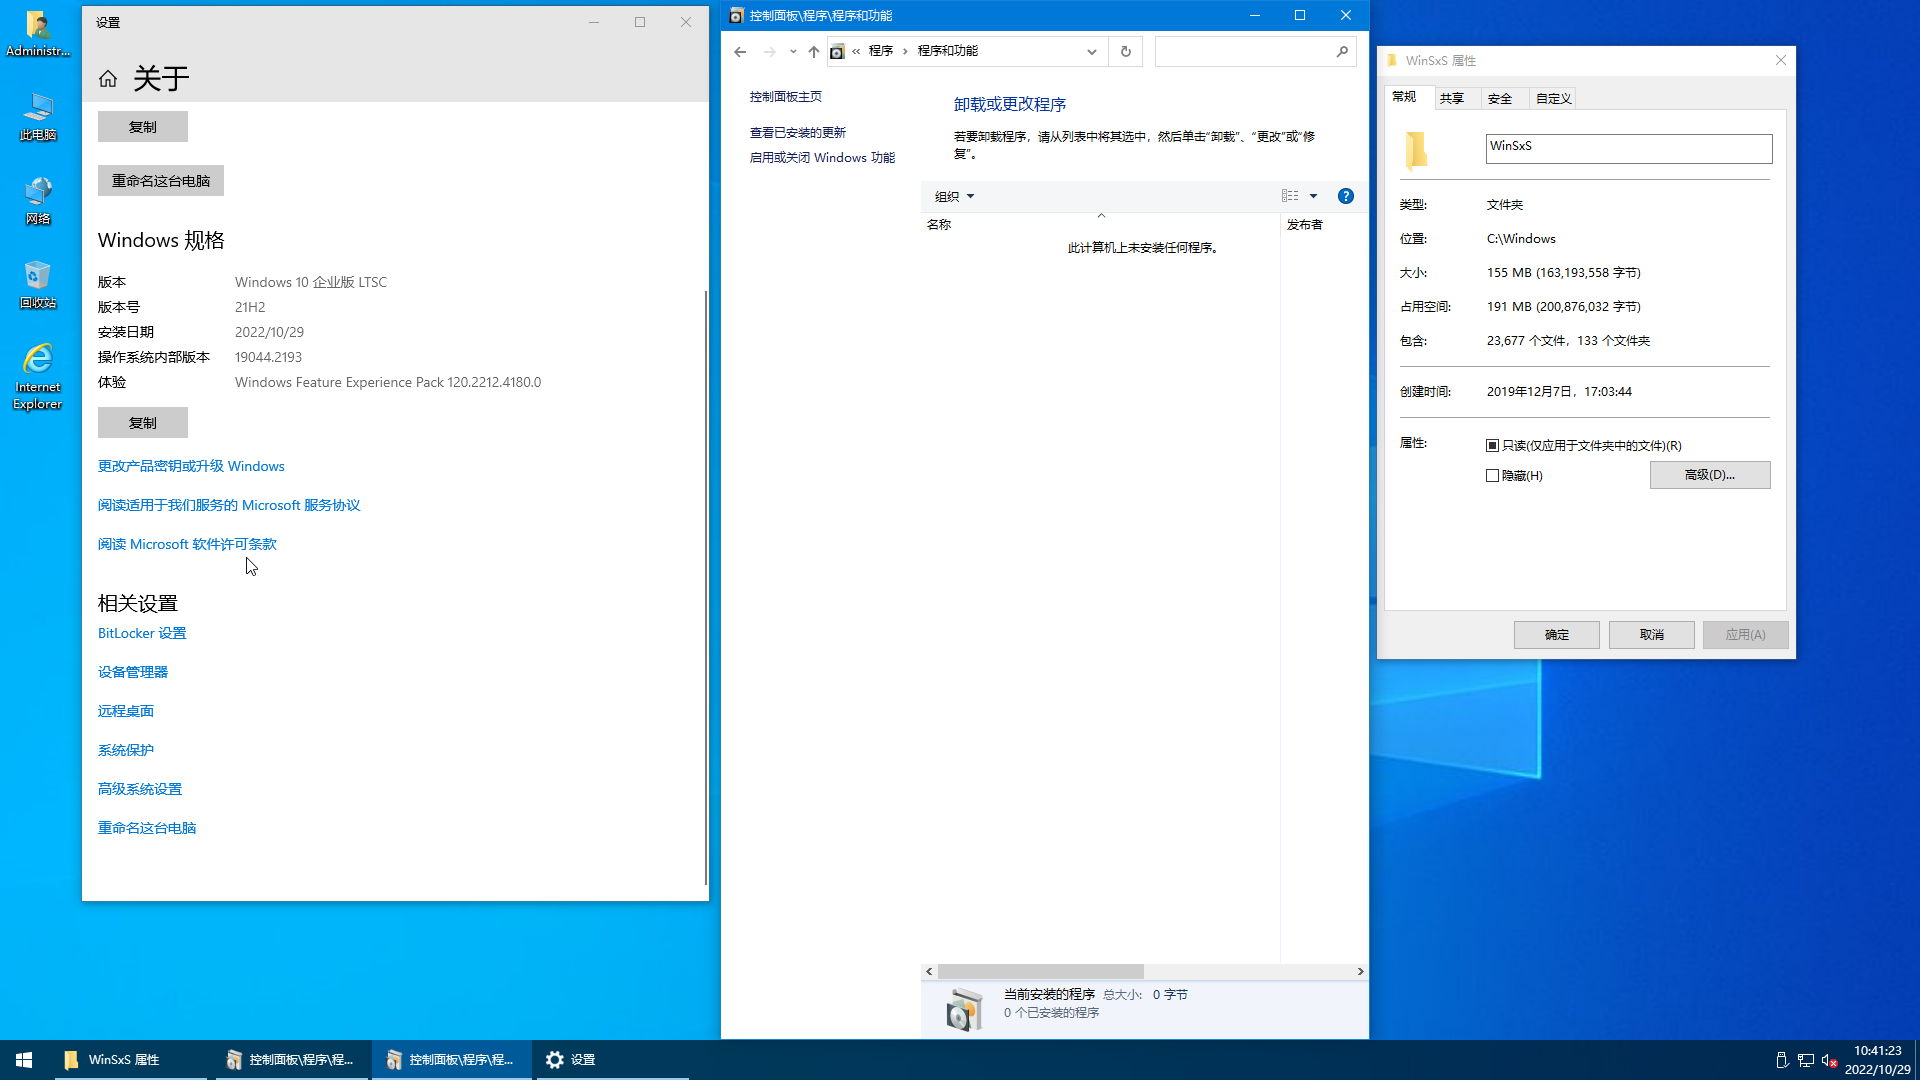The height and width of the screenshot is (1080, 1920).
Task: Click the network tray icon
Action: 1806,1060
